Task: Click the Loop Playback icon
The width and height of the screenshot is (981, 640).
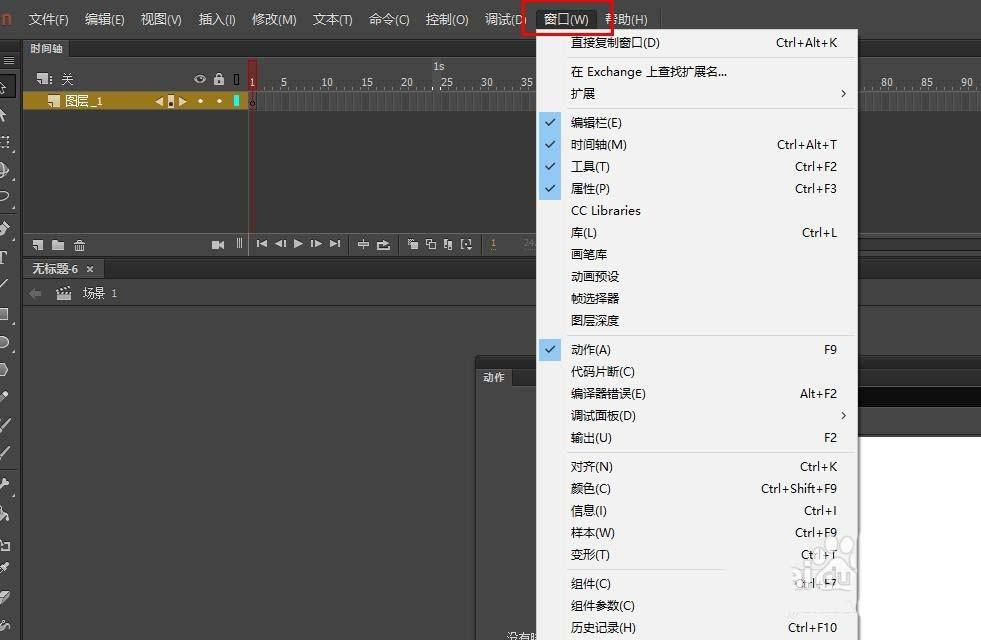Action: pos(383,244)
